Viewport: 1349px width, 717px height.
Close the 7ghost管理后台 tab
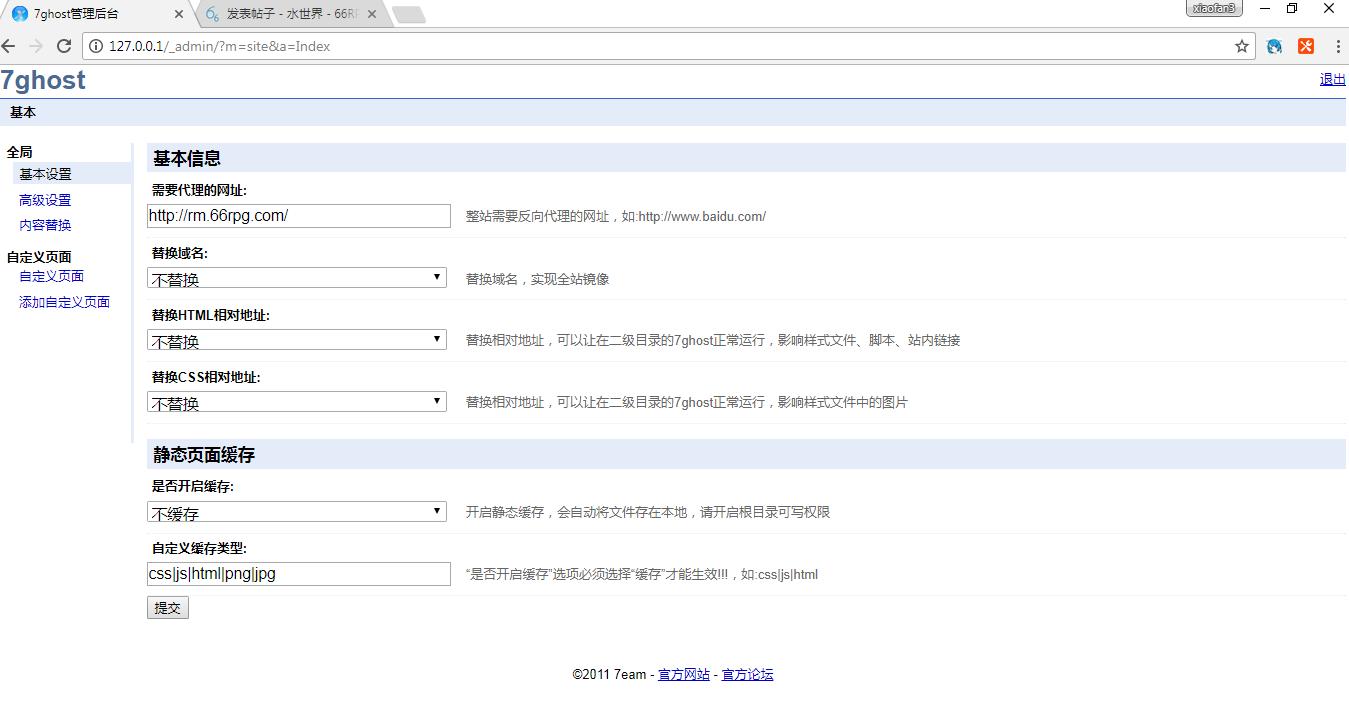coord(179,14)
